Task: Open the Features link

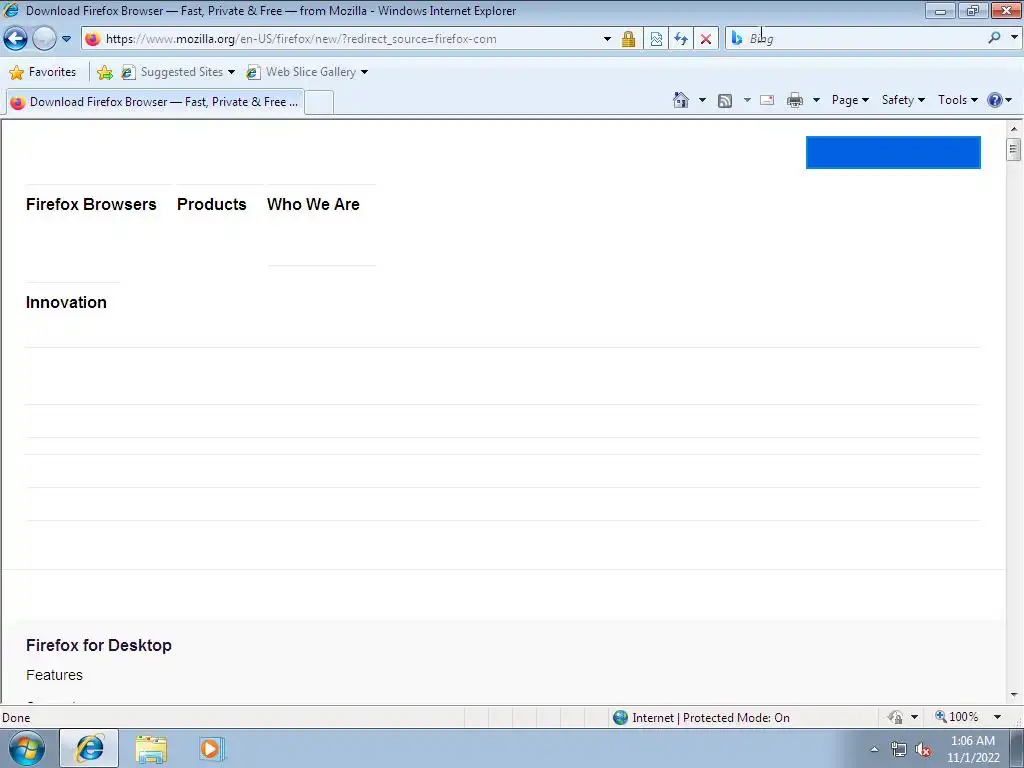Action: point(54,675)
